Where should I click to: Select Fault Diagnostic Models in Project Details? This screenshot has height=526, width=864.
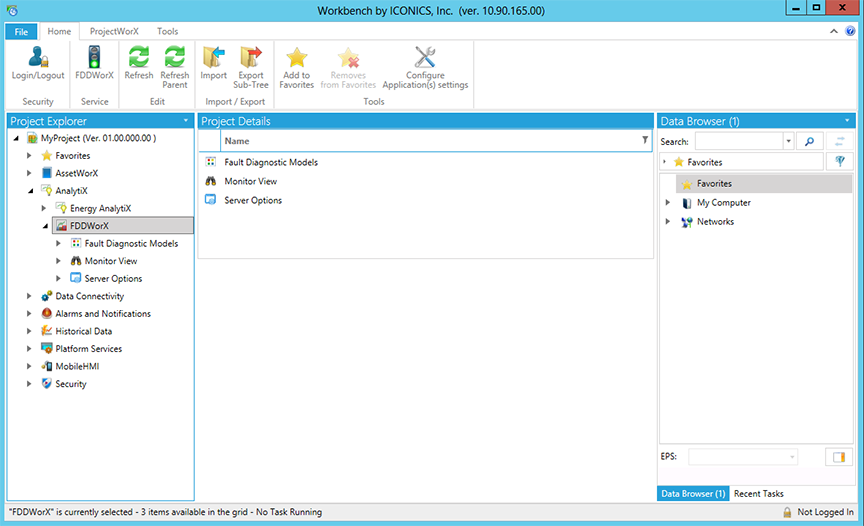[x=271, y=162]
